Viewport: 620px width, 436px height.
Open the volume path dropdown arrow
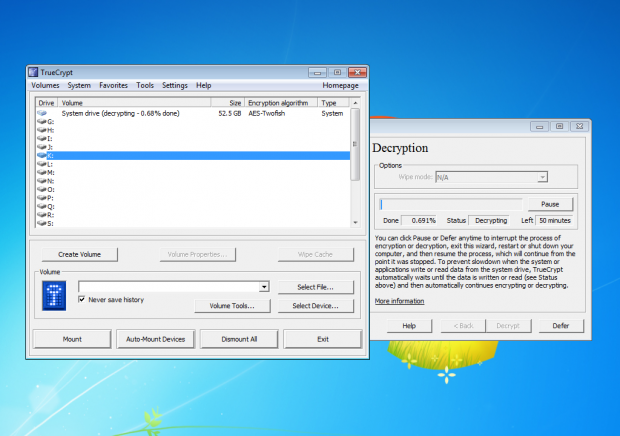tap(264, 287)
